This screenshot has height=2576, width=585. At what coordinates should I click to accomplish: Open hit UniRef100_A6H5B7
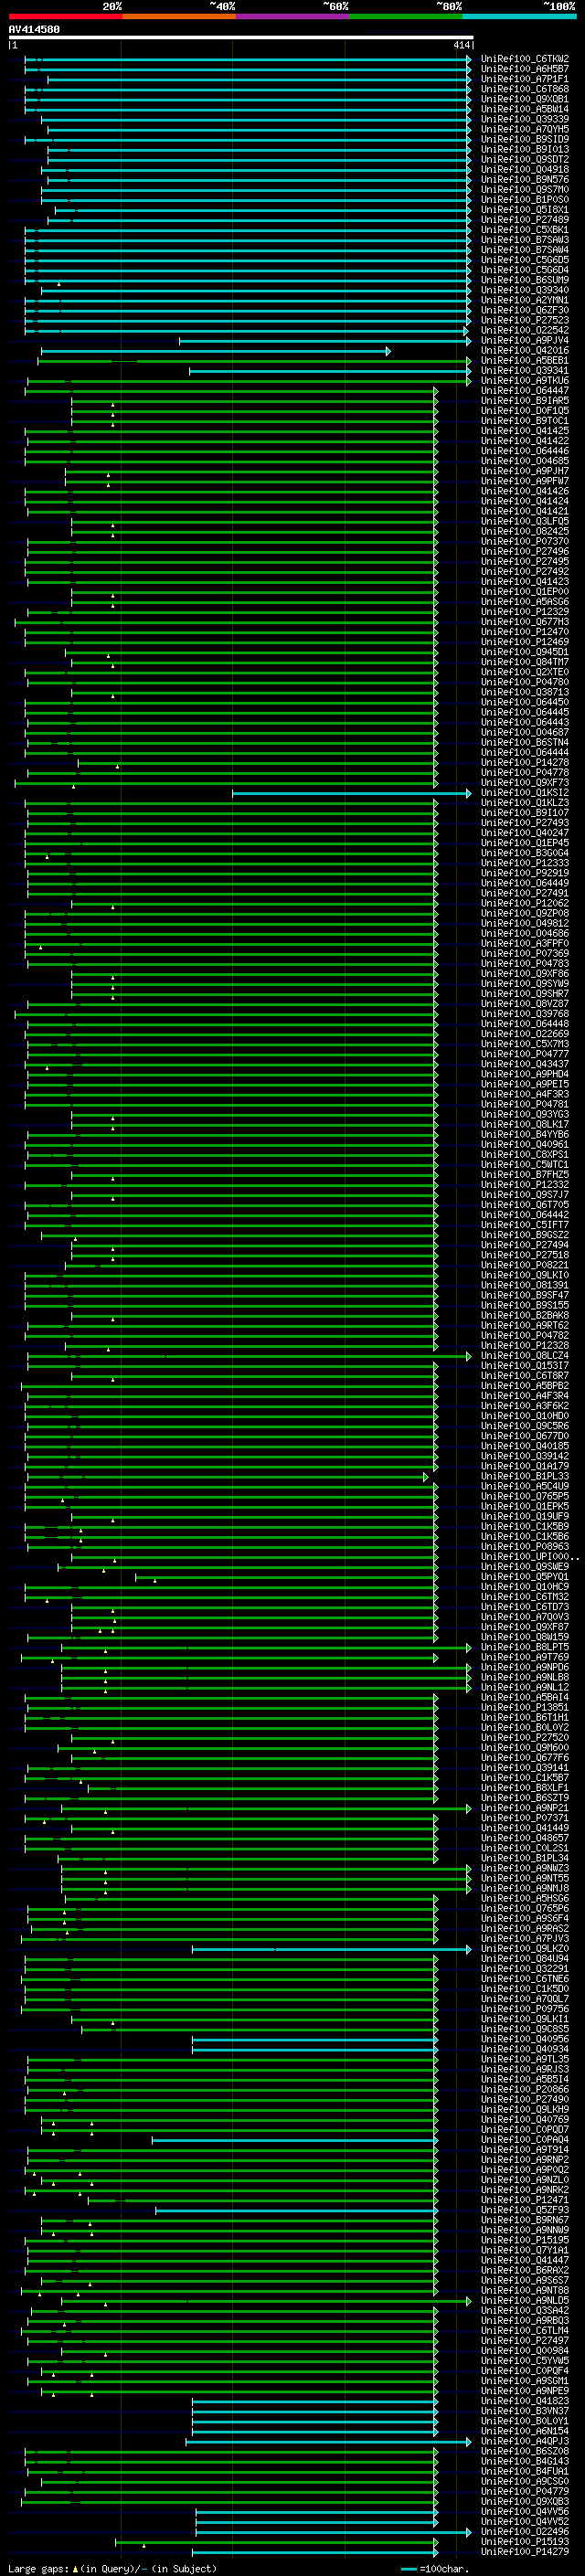pyautogui.click(x=525, y=69)
